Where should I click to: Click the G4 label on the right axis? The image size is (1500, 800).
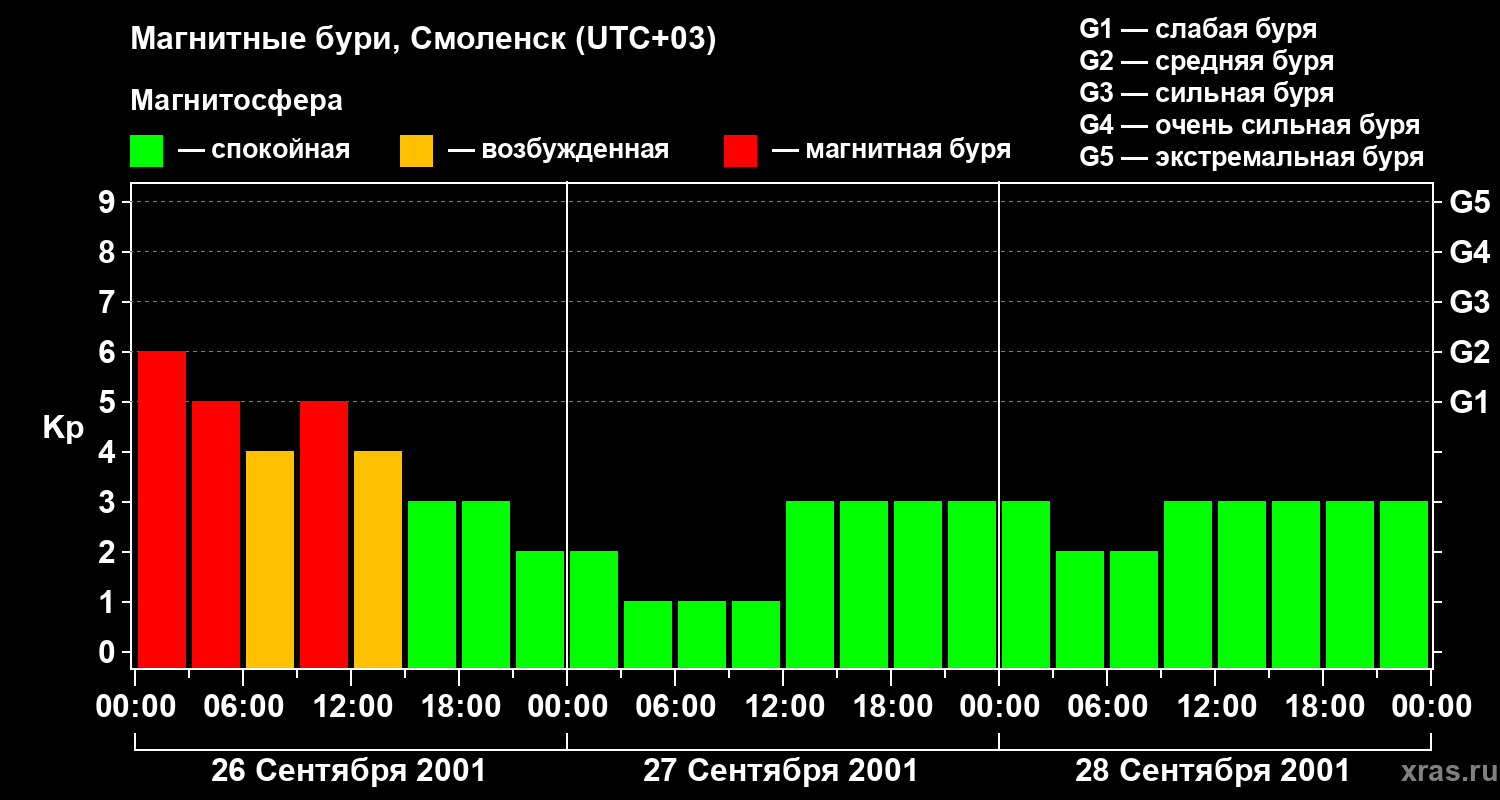click(x=1470, y=252)
